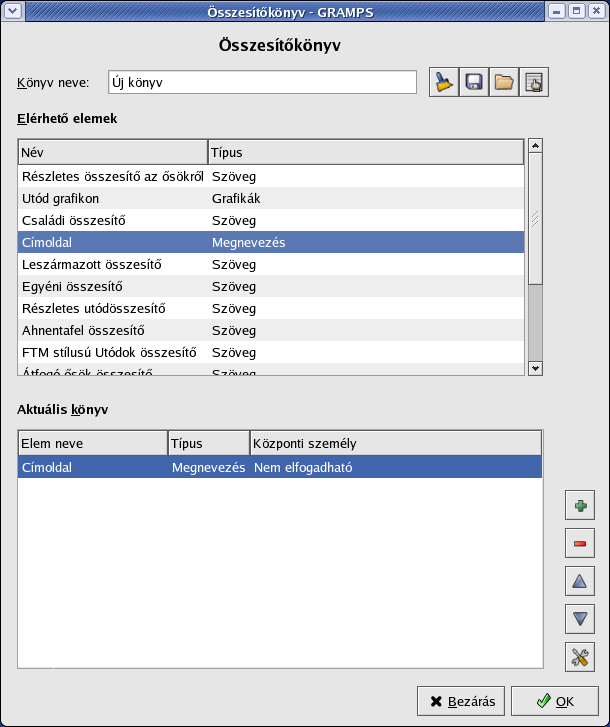
Task: Open a saved book via folder icon
Action: pos(504,83)
